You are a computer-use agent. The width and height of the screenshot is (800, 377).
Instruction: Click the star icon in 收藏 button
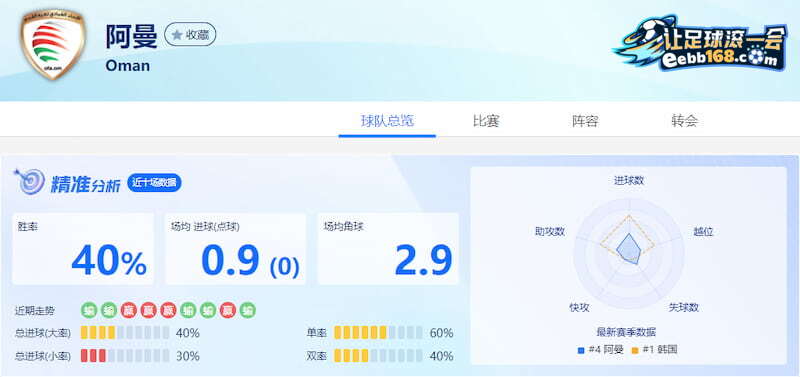177,35
